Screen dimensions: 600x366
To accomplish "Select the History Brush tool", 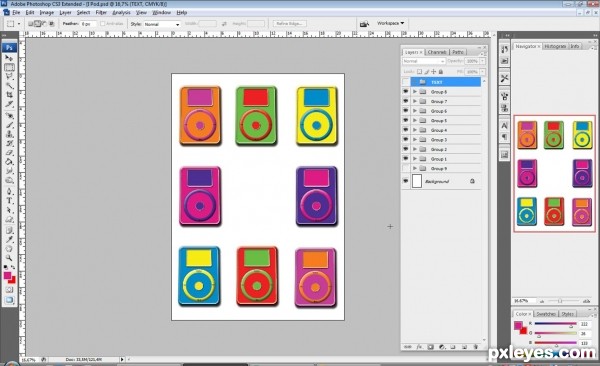I will tap(9, 143).
